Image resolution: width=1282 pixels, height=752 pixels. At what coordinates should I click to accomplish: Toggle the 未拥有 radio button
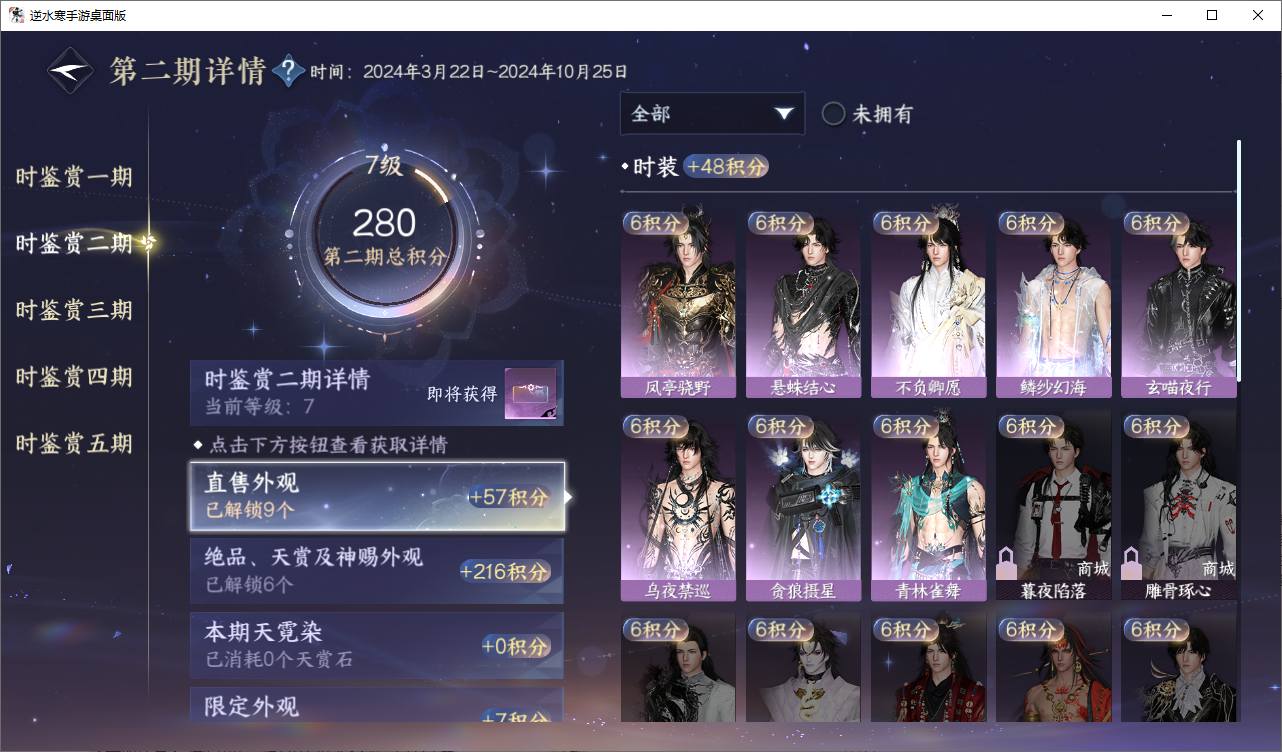tap(833, 114)
